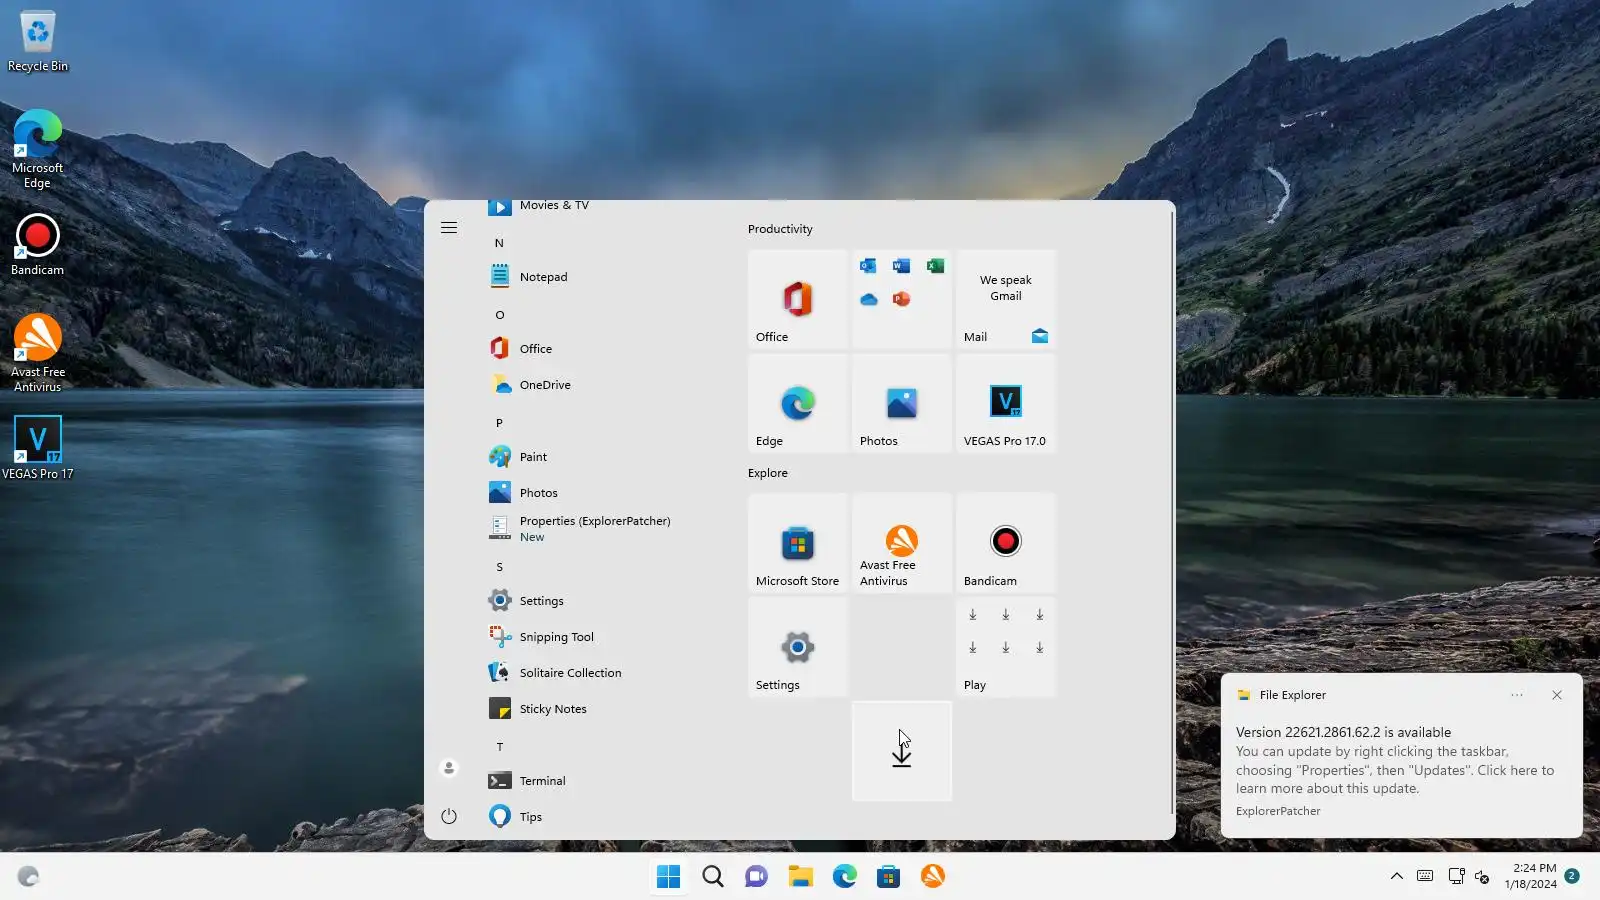Launch the VEGAS Pro 17.0 tile

1006,403
